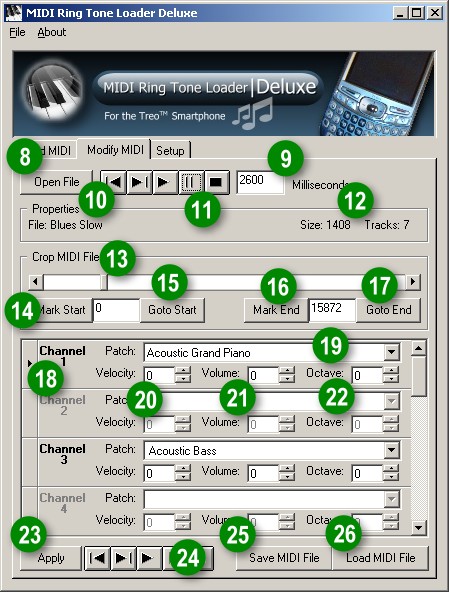Click the Mark Start button
The width and height of the screenshot is (449, 592).
[60, 310]
